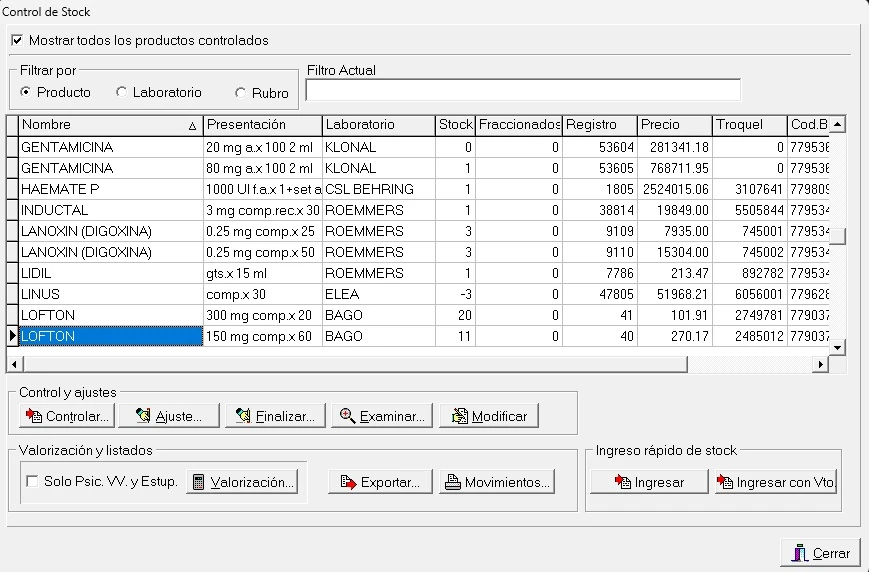Select the Laboratorio filter radio button
The image size is (869, 572).
[122, 92]
